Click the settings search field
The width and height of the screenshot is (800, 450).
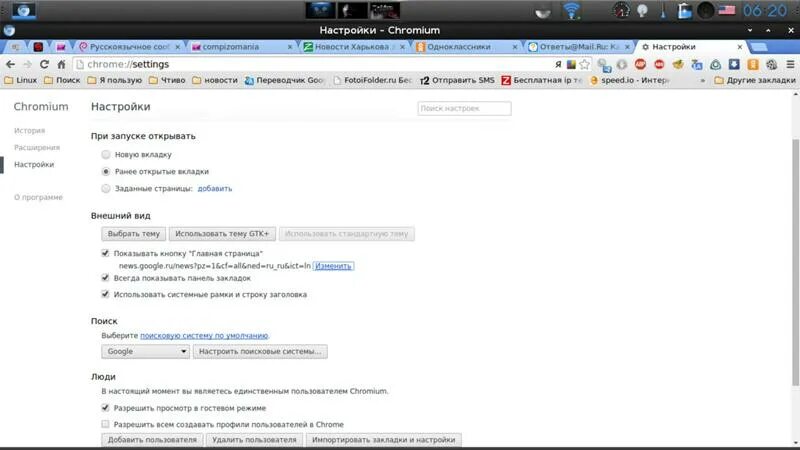(x=464, y=108)
